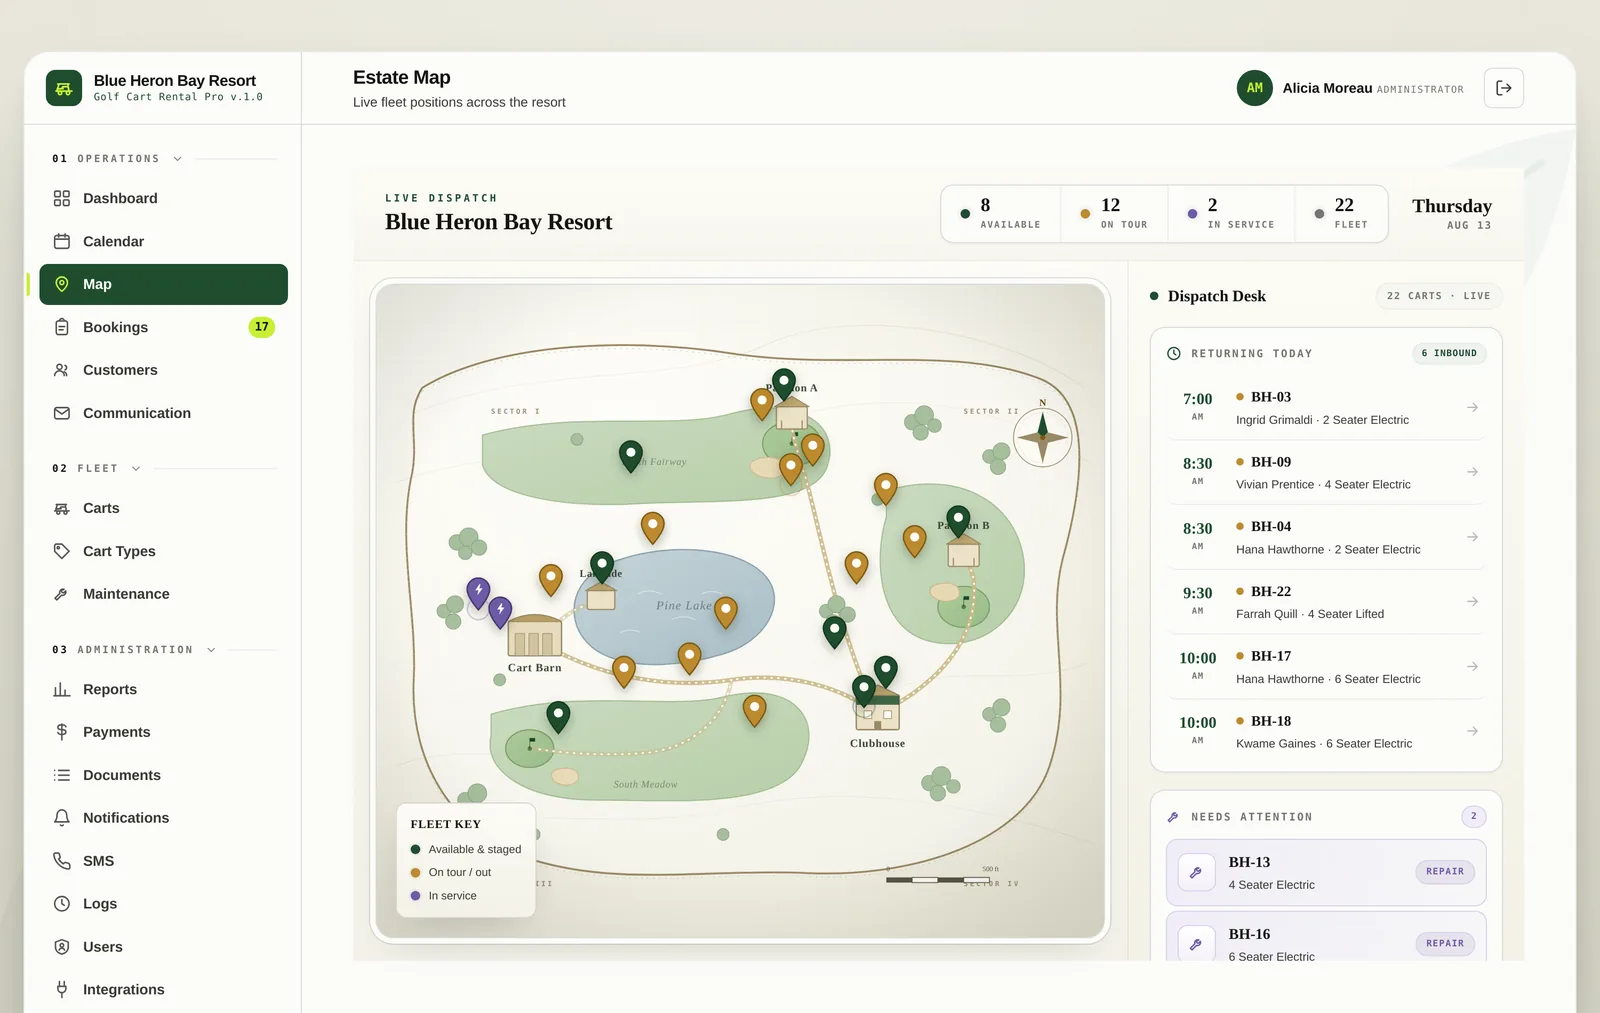Open BH-17 row arrow
Image resolution: width=1600 pixels, height=1013 pixels.
click(x=1472, y=666)
